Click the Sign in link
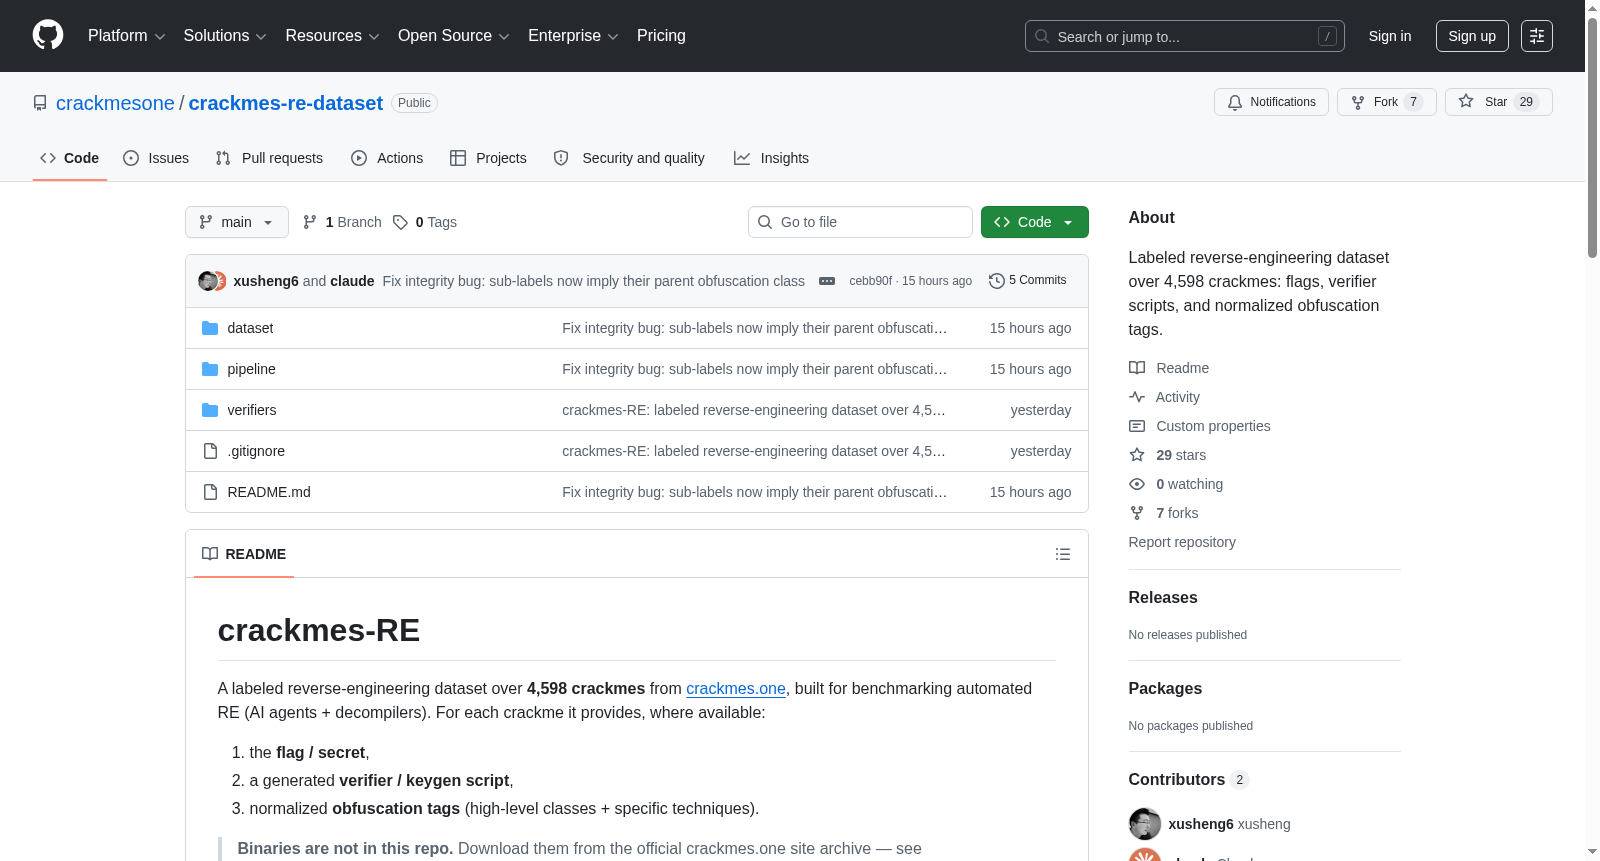 tap(1390, 36)
